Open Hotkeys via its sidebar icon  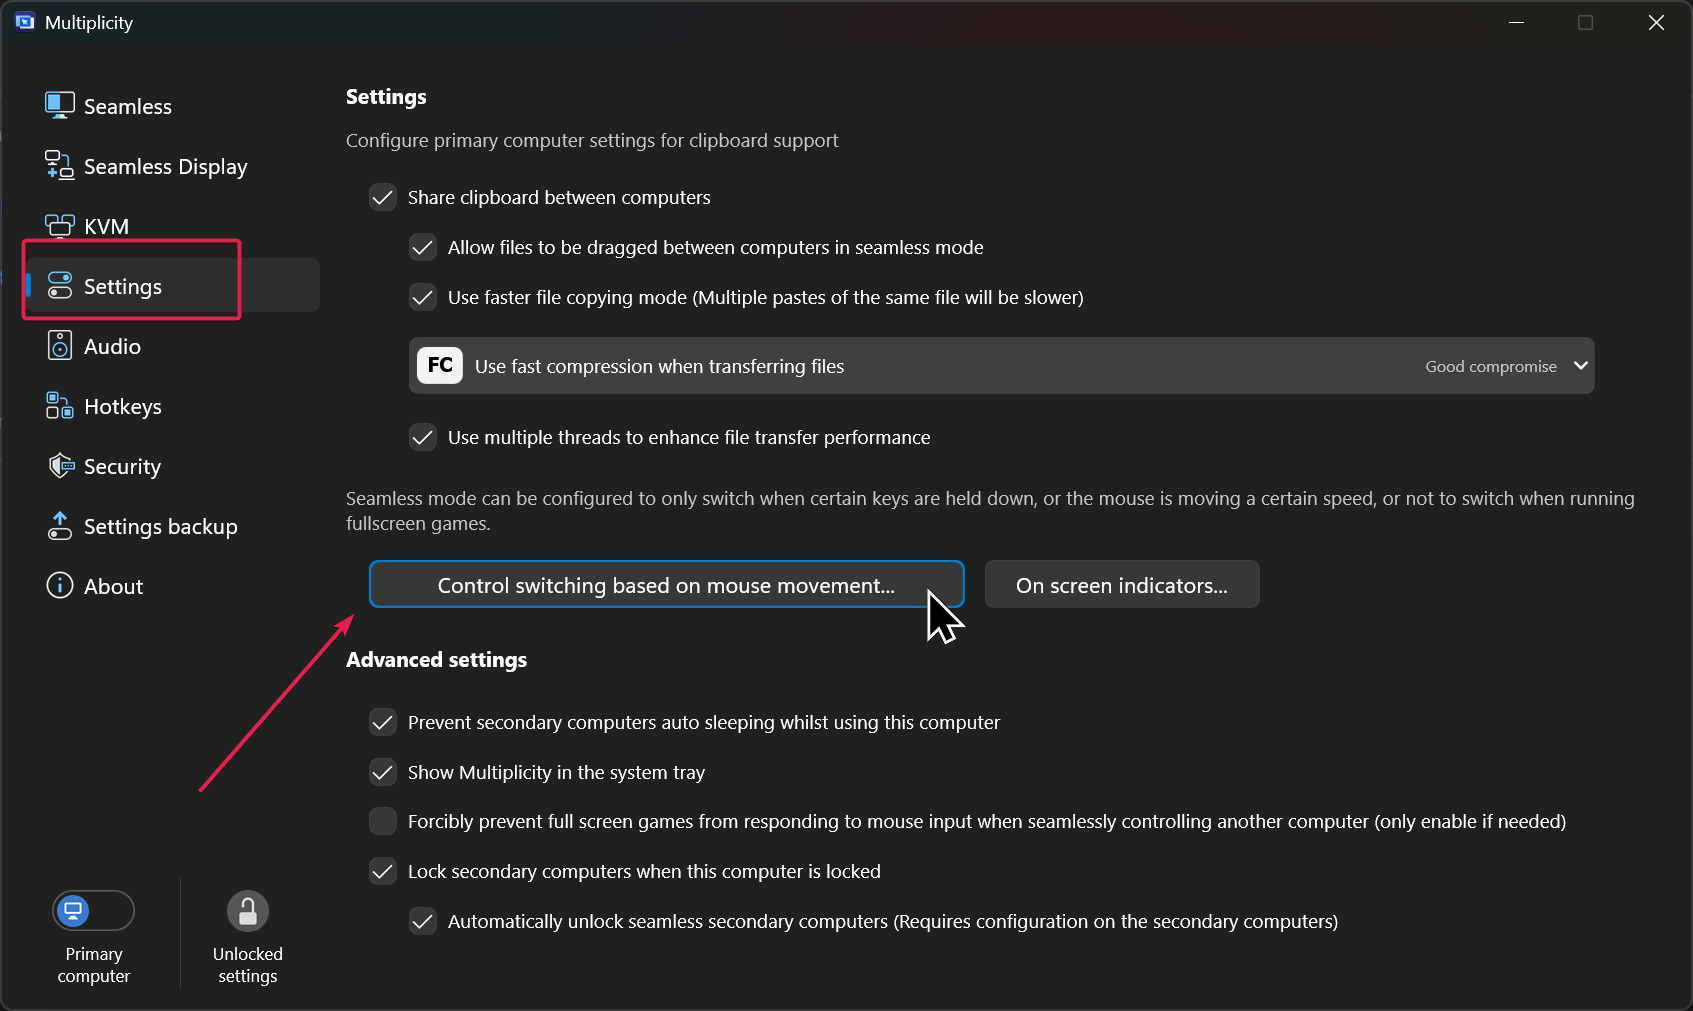[x=60, y=406]
